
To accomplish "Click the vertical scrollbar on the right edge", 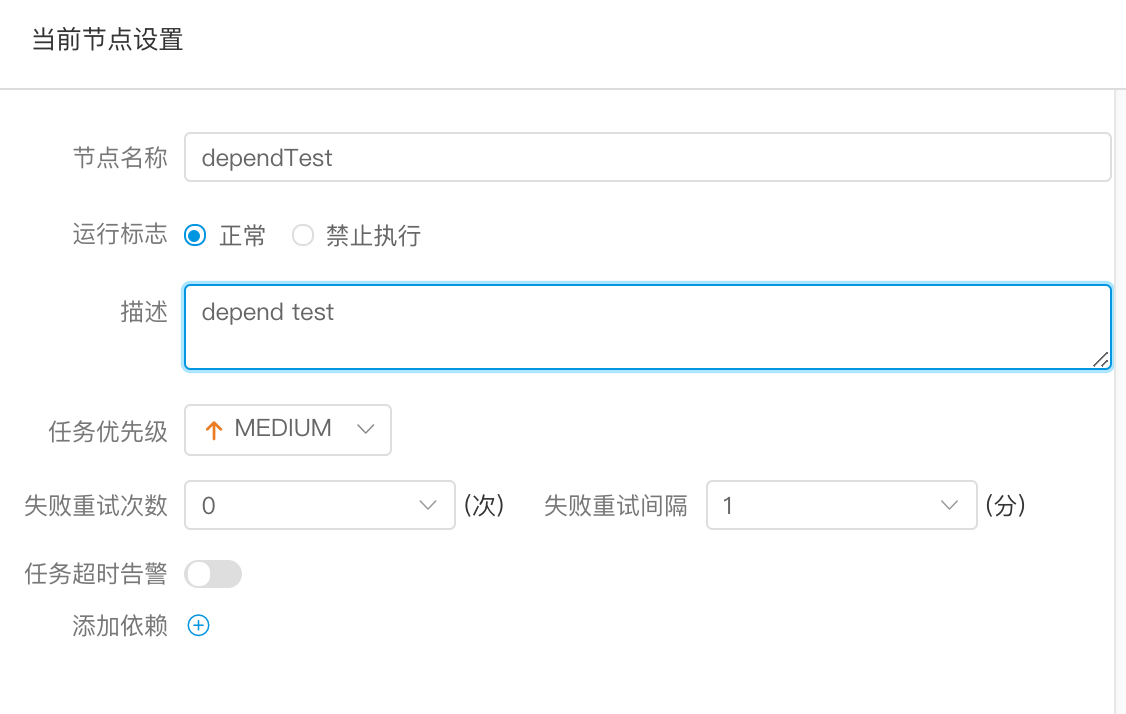I will tap(1119, 400).
